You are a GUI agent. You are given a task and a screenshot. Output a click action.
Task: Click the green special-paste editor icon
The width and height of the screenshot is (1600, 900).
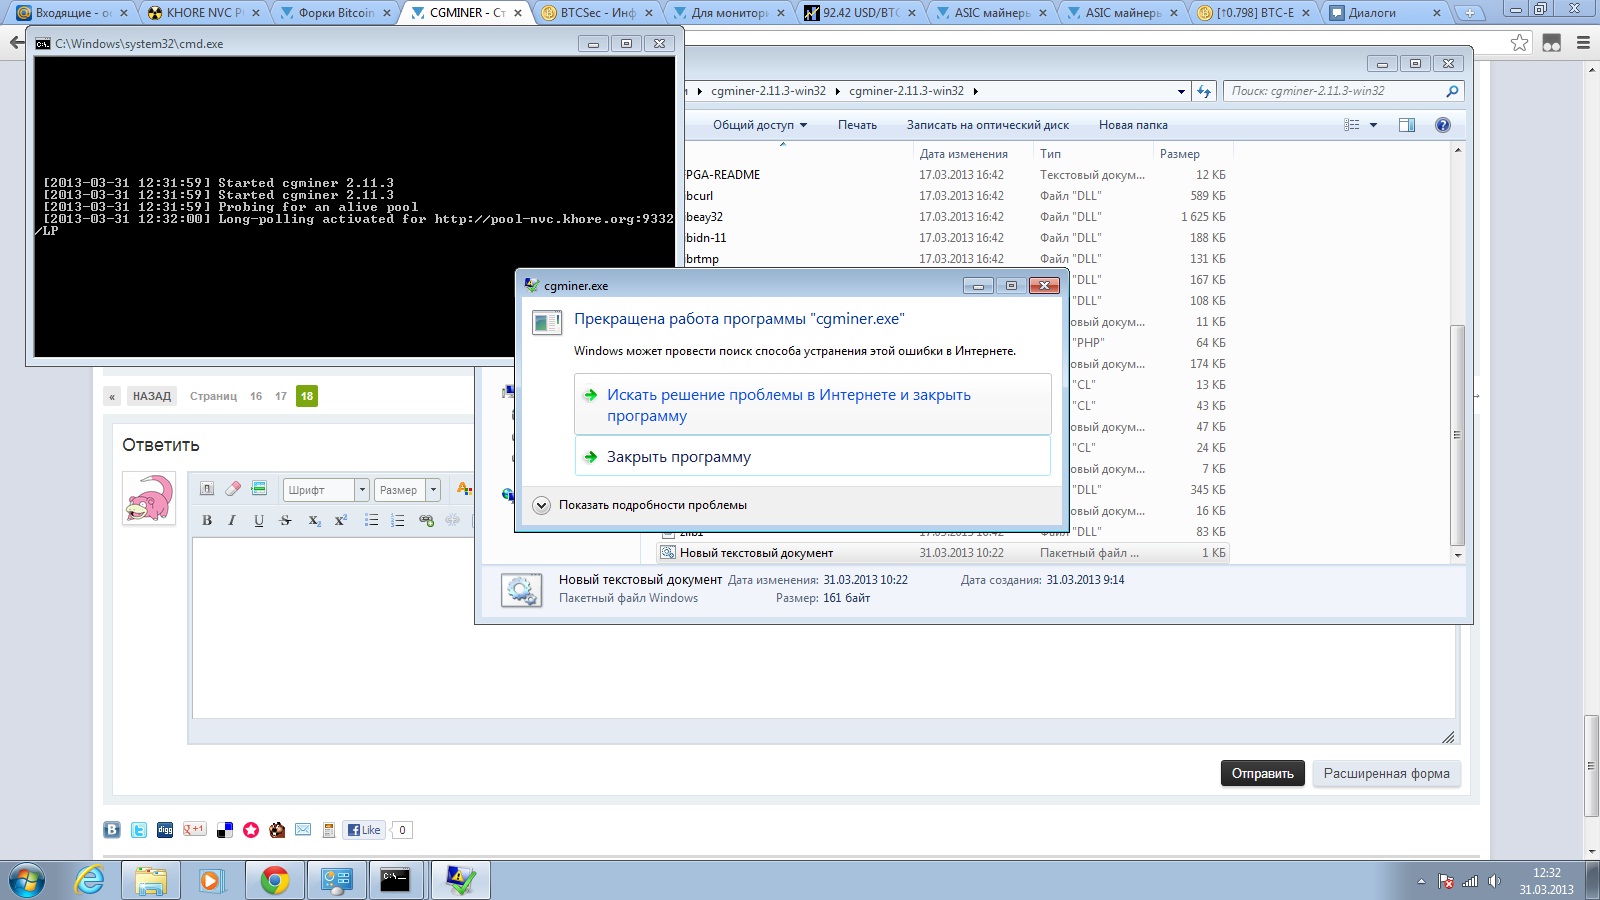point(259,489)
